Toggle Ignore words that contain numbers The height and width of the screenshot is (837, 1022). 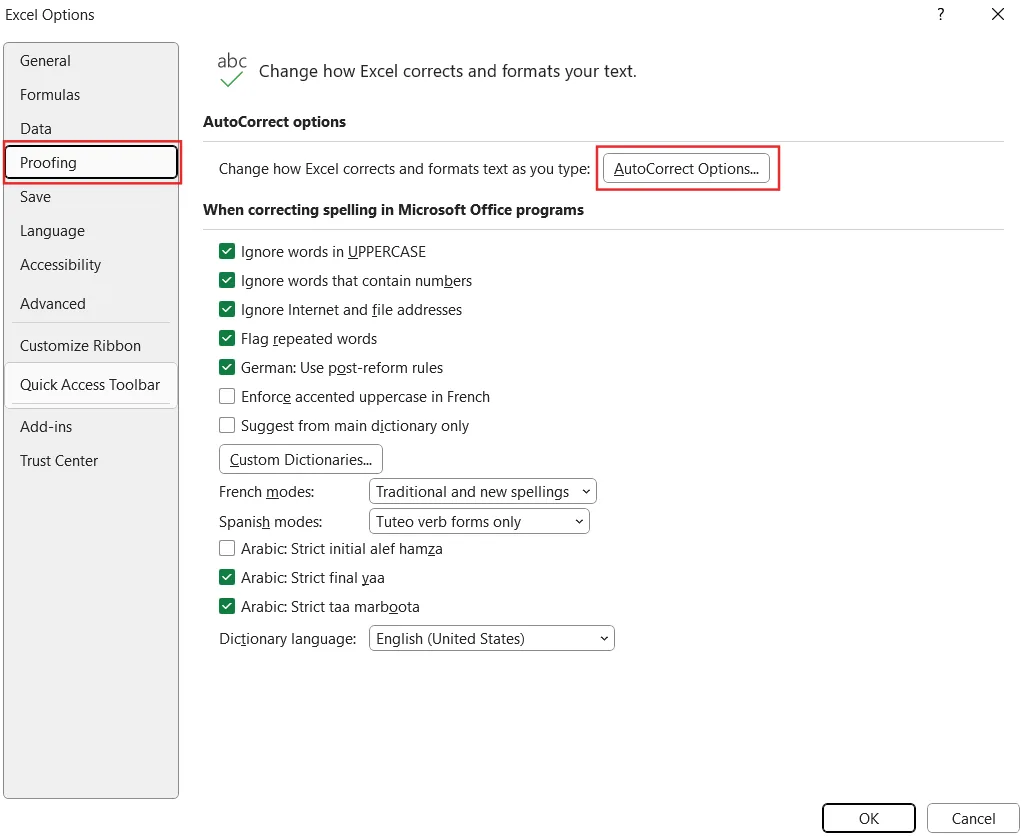pyautogui.click(x=227, y=281)
